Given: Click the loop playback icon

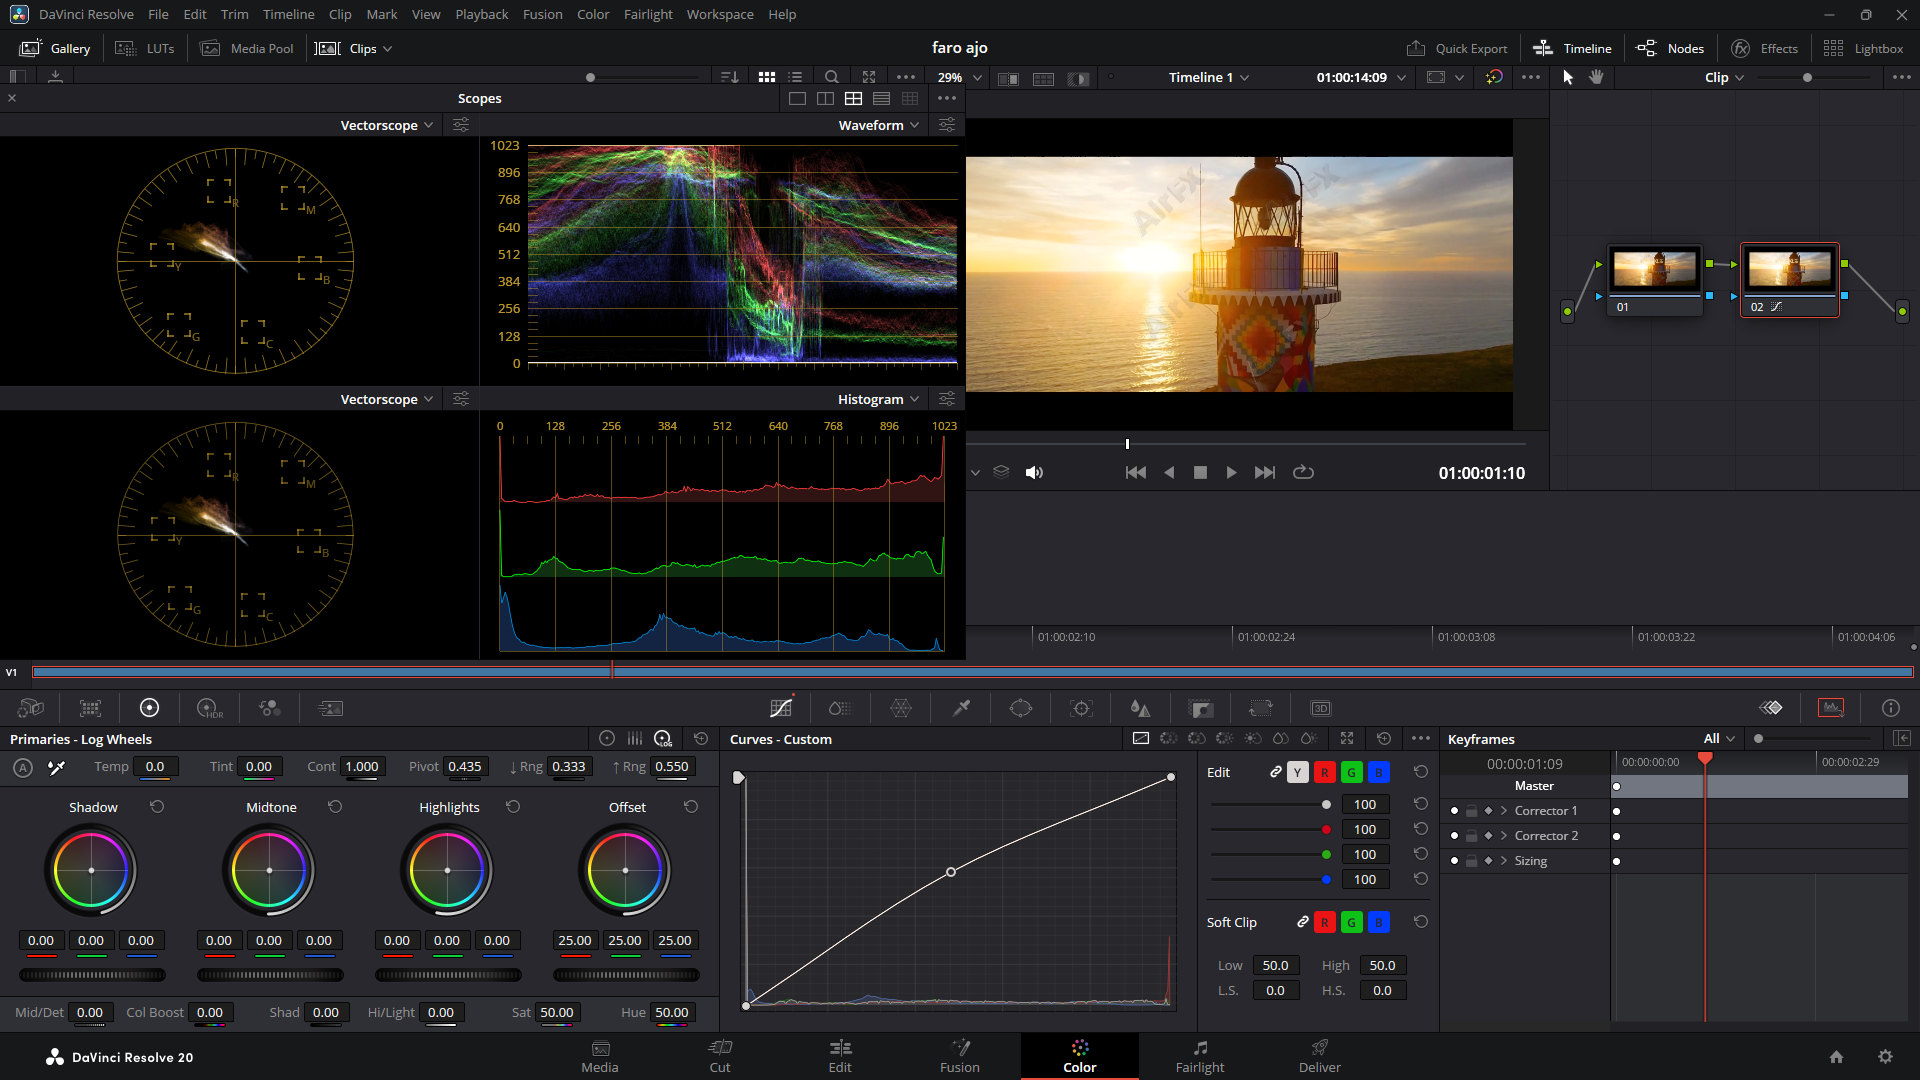Looking at the screenshot, I should click(1303, 472).
